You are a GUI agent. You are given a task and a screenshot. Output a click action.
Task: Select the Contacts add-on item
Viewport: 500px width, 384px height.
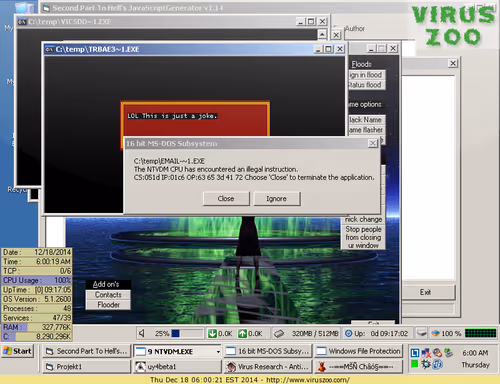pos(108,295)
